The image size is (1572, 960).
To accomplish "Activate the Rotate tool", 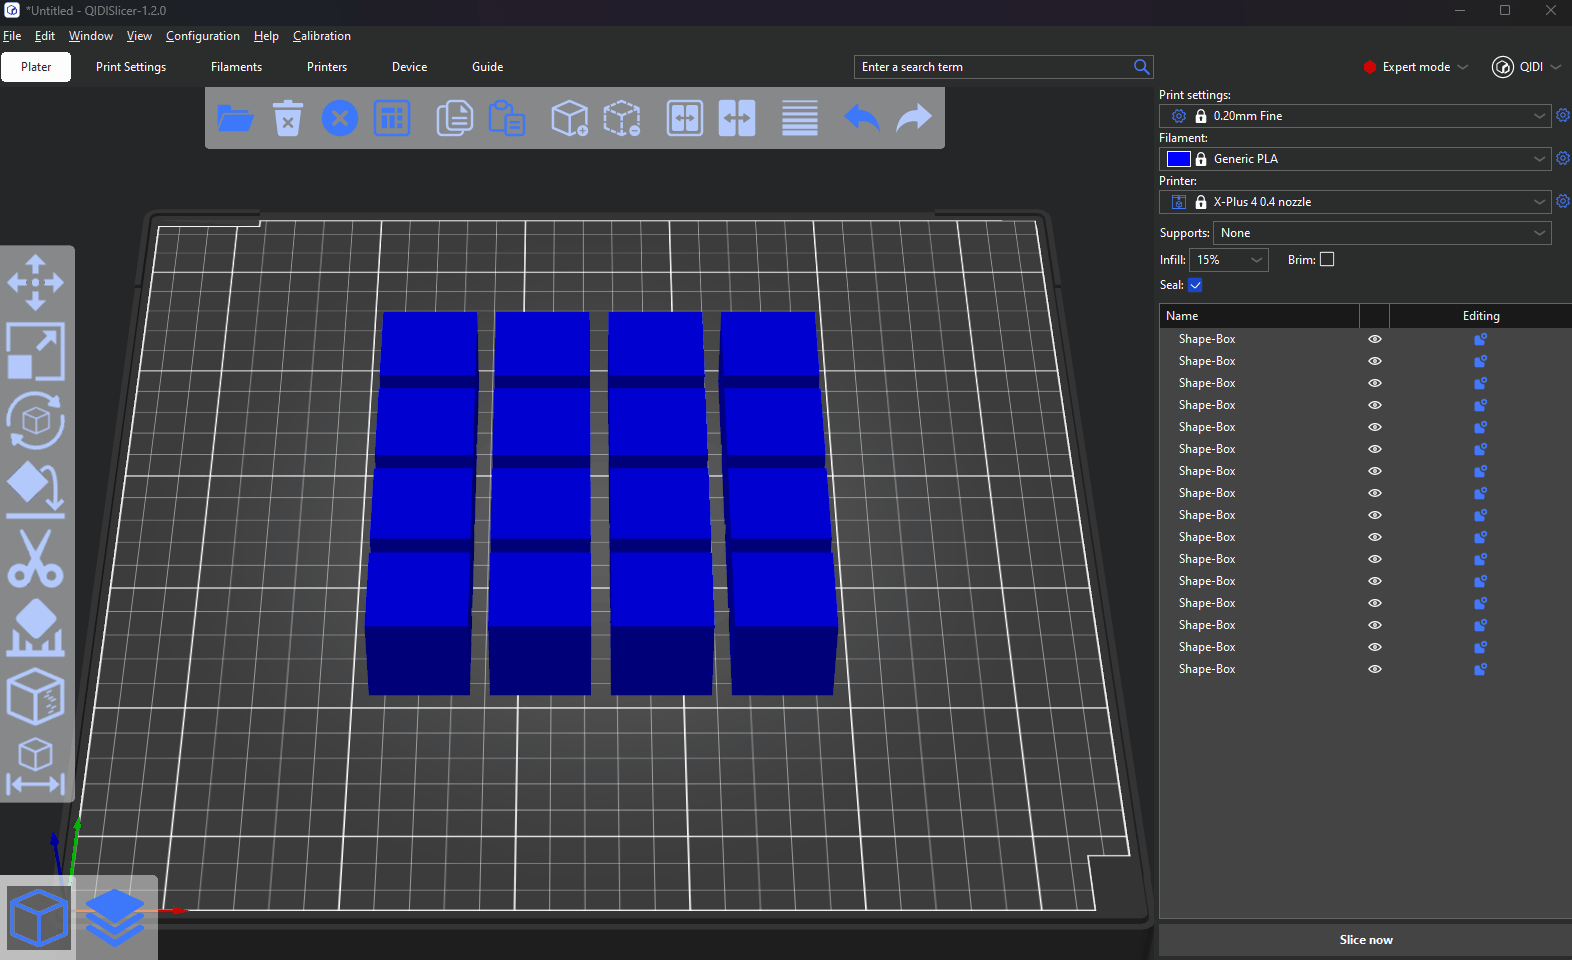I will 36,421.
